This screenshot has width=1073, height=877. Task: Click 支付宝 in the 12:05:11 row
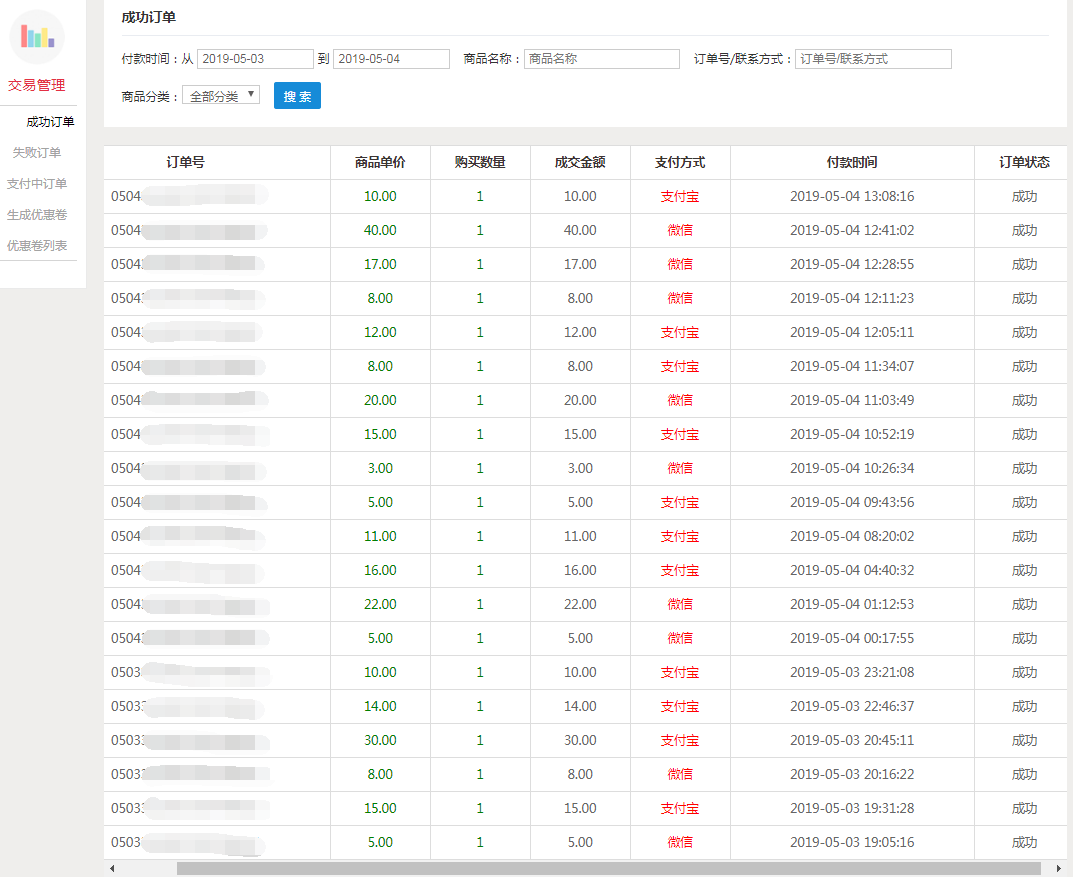click(x=680, y=332)
